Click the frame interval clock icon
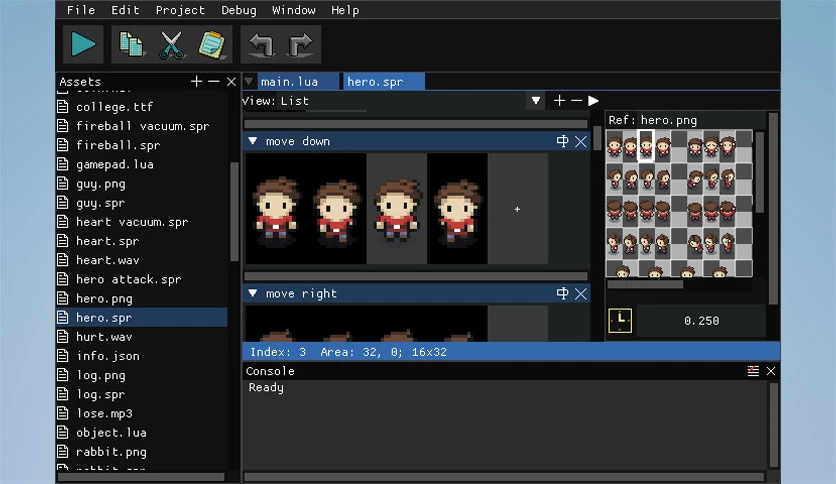The height and width of the screenshot is (484, 836). coord(620,320)
